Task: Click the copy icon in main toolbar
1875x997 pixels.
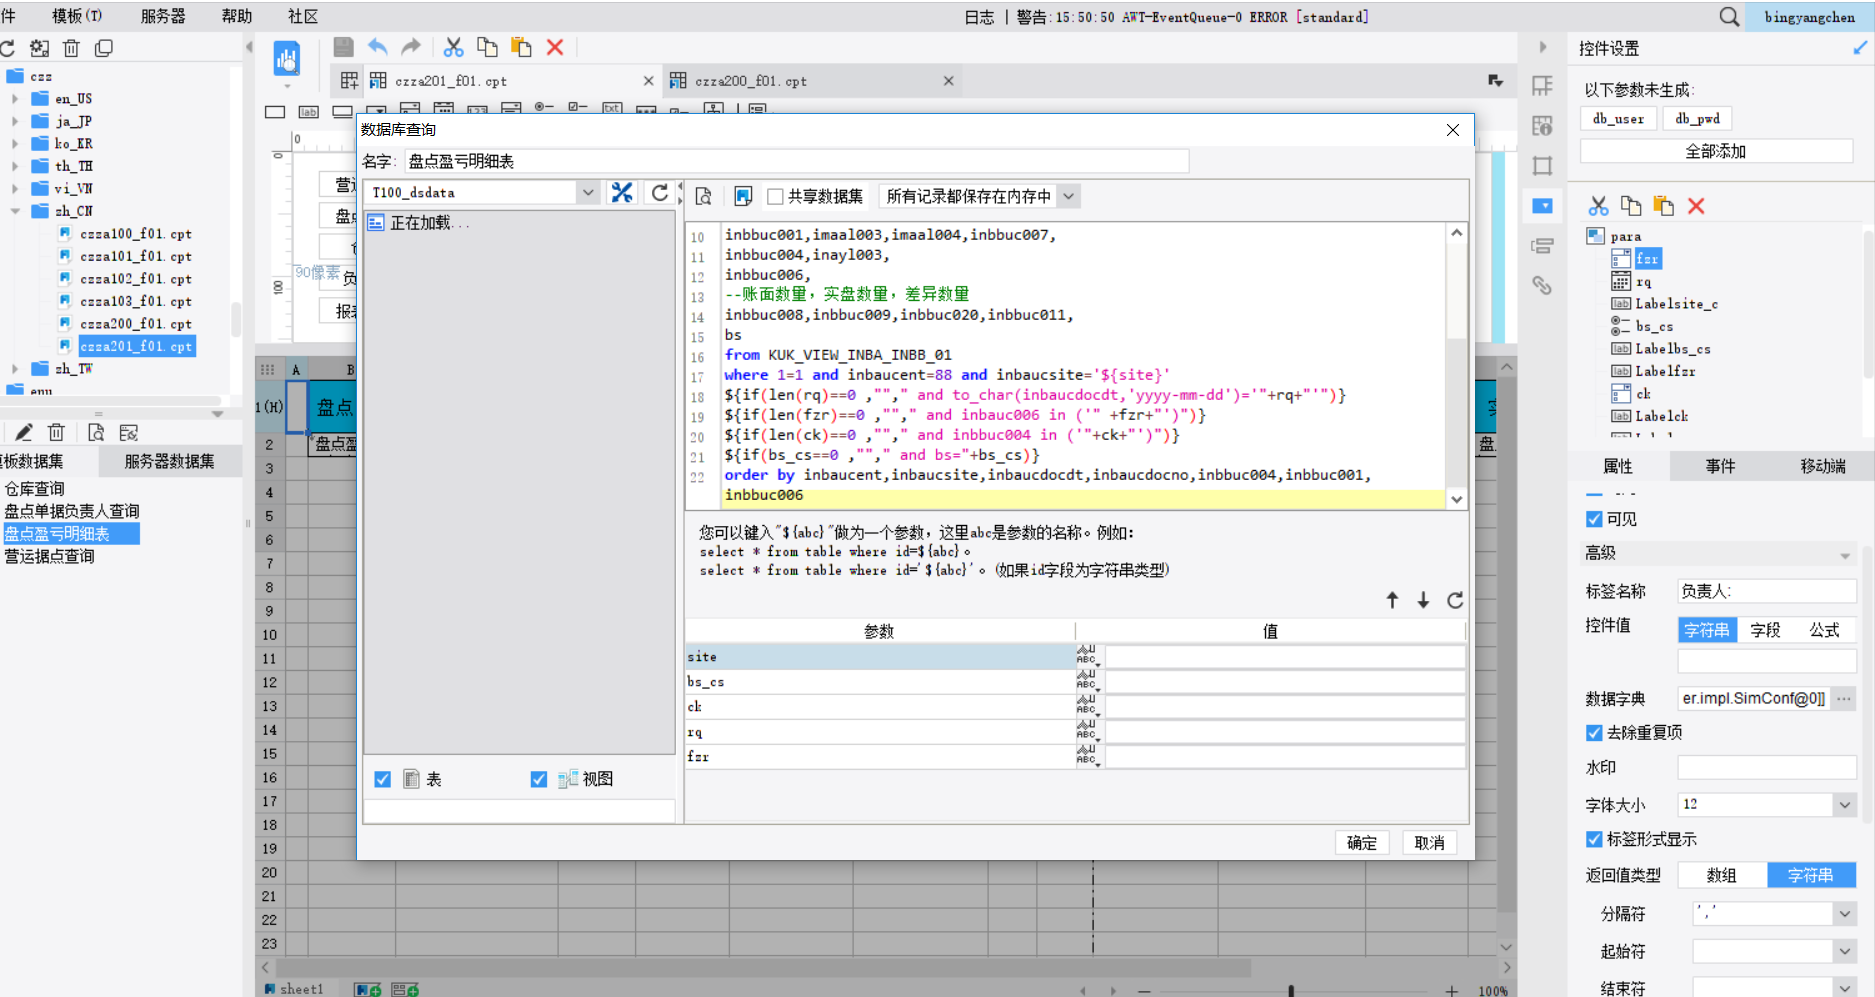Action: (487, 47)
